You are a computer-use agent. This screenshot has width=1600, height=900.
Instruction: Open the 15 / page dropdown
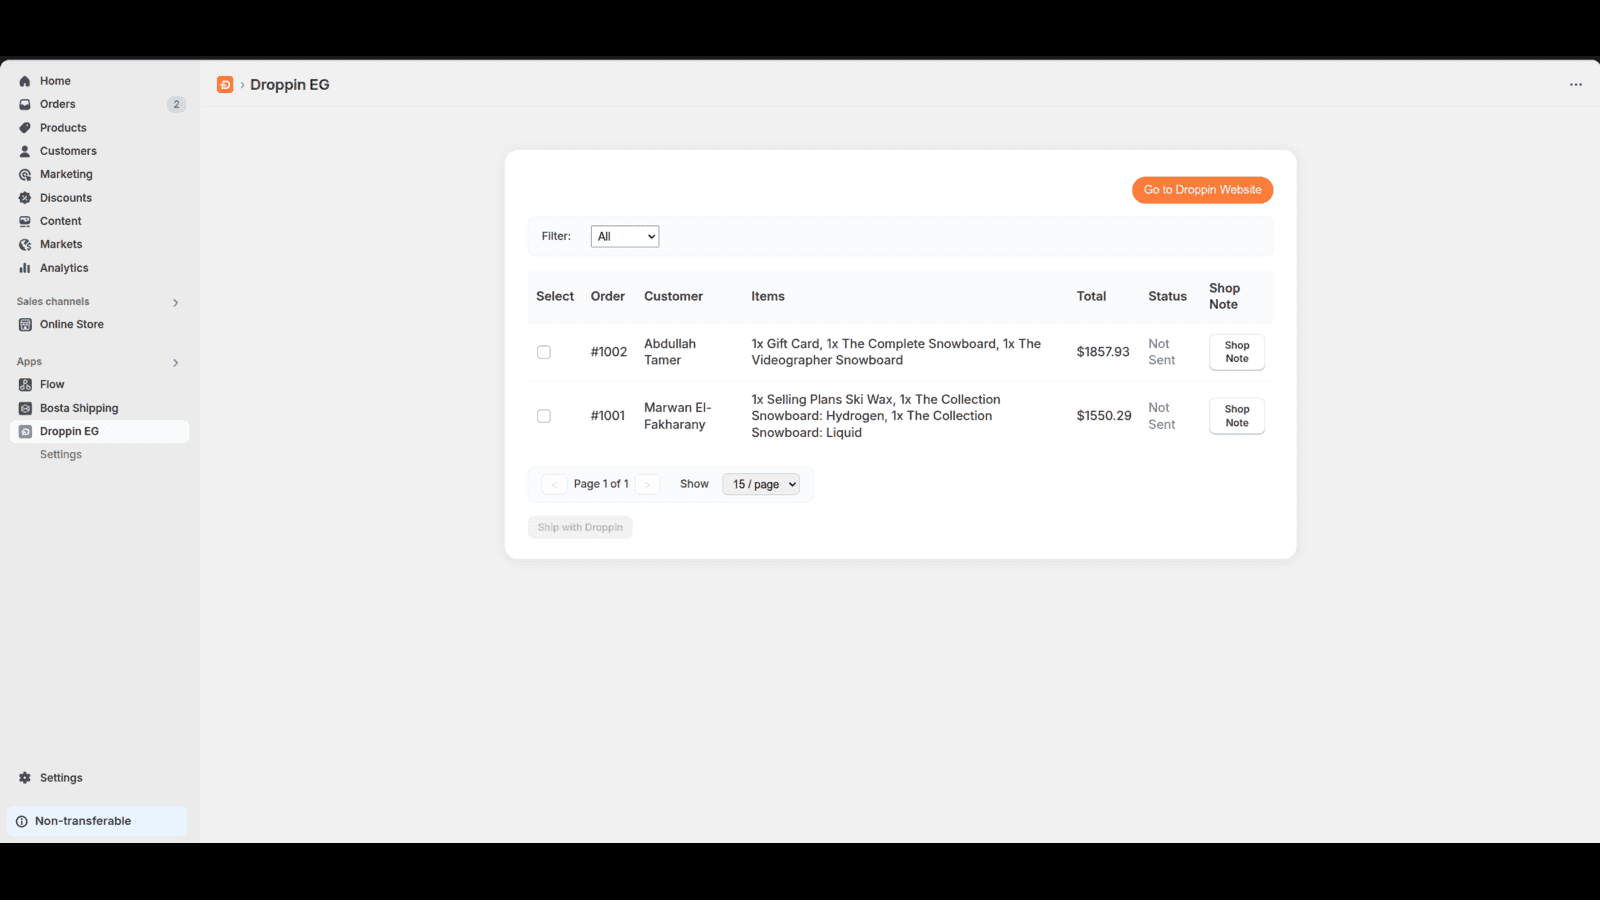(761, 484)
